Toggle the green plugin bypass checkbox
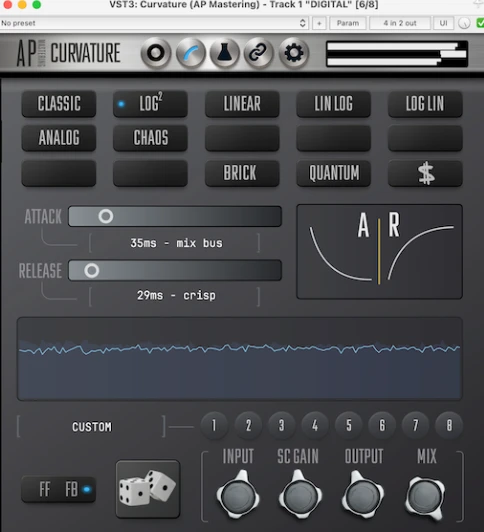This screenshot has width=484, height=532. [480, 23]
